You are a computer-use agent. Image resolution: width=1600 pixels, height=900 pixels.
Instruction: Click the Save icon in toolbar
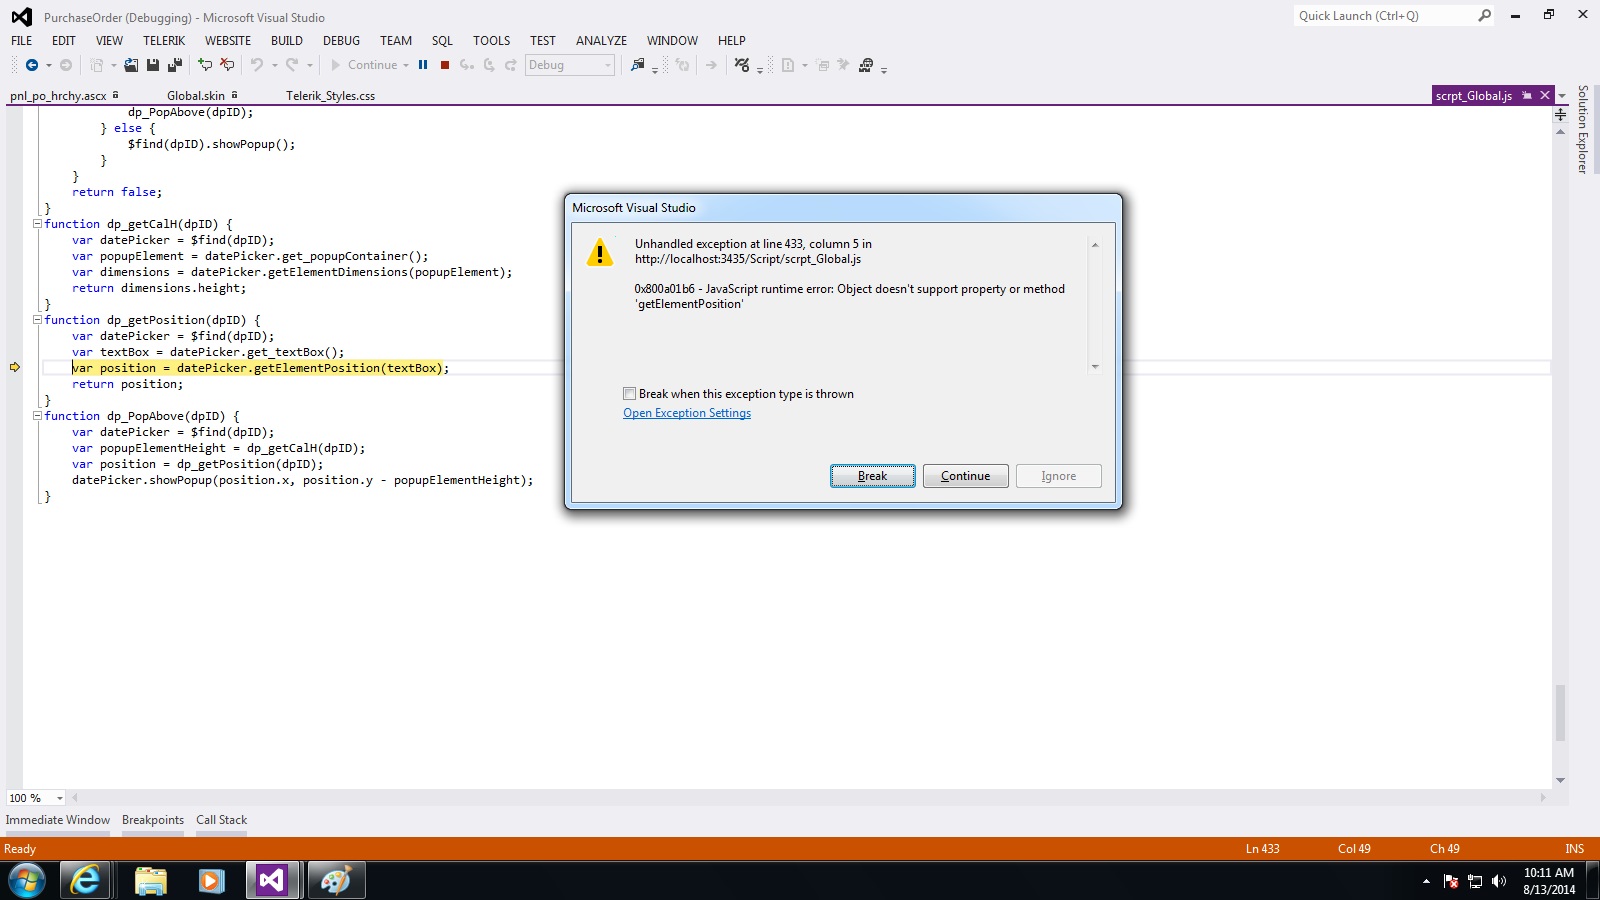[x=153, y=65]
